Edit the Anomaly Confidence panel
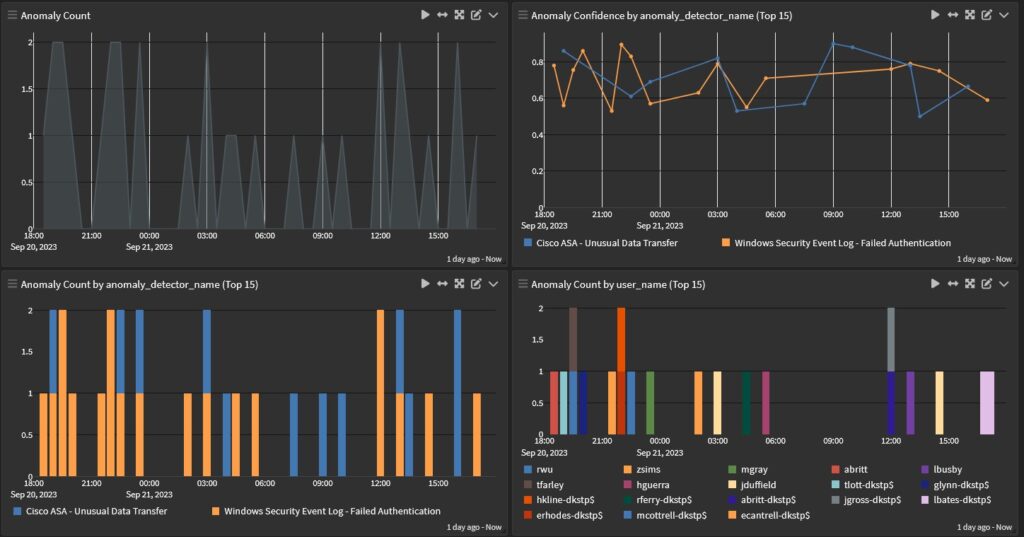 point(987,15)
